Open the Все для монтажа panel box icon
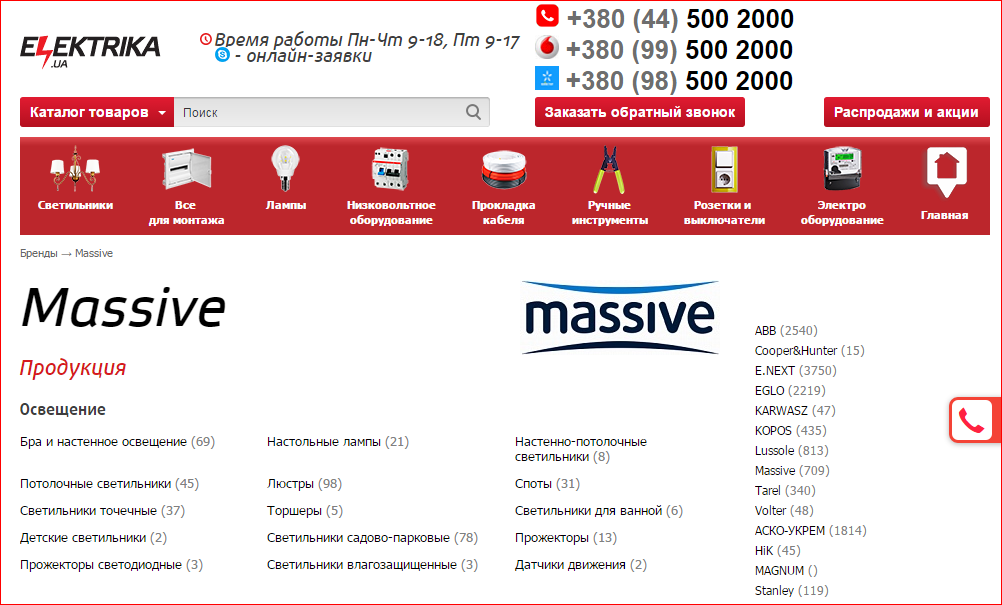 point(186,169)
